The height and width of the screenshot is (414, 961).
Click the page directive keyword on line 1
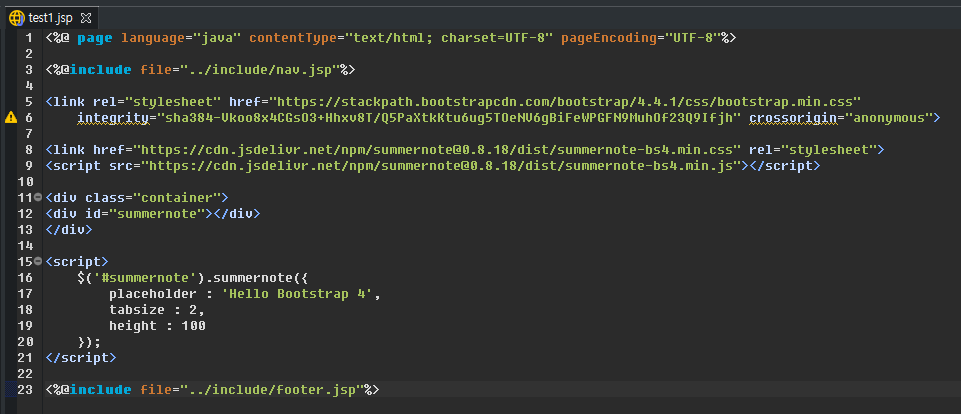click(95, 38)
